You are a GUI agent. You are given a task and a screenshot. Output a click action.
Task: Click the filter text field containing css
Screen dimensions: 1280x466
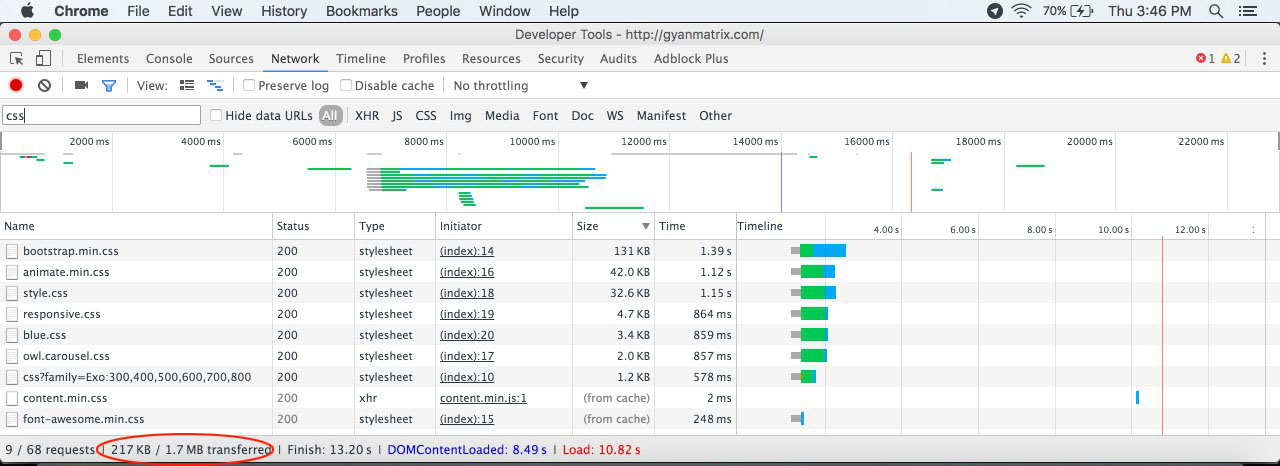tap(101, 115)
